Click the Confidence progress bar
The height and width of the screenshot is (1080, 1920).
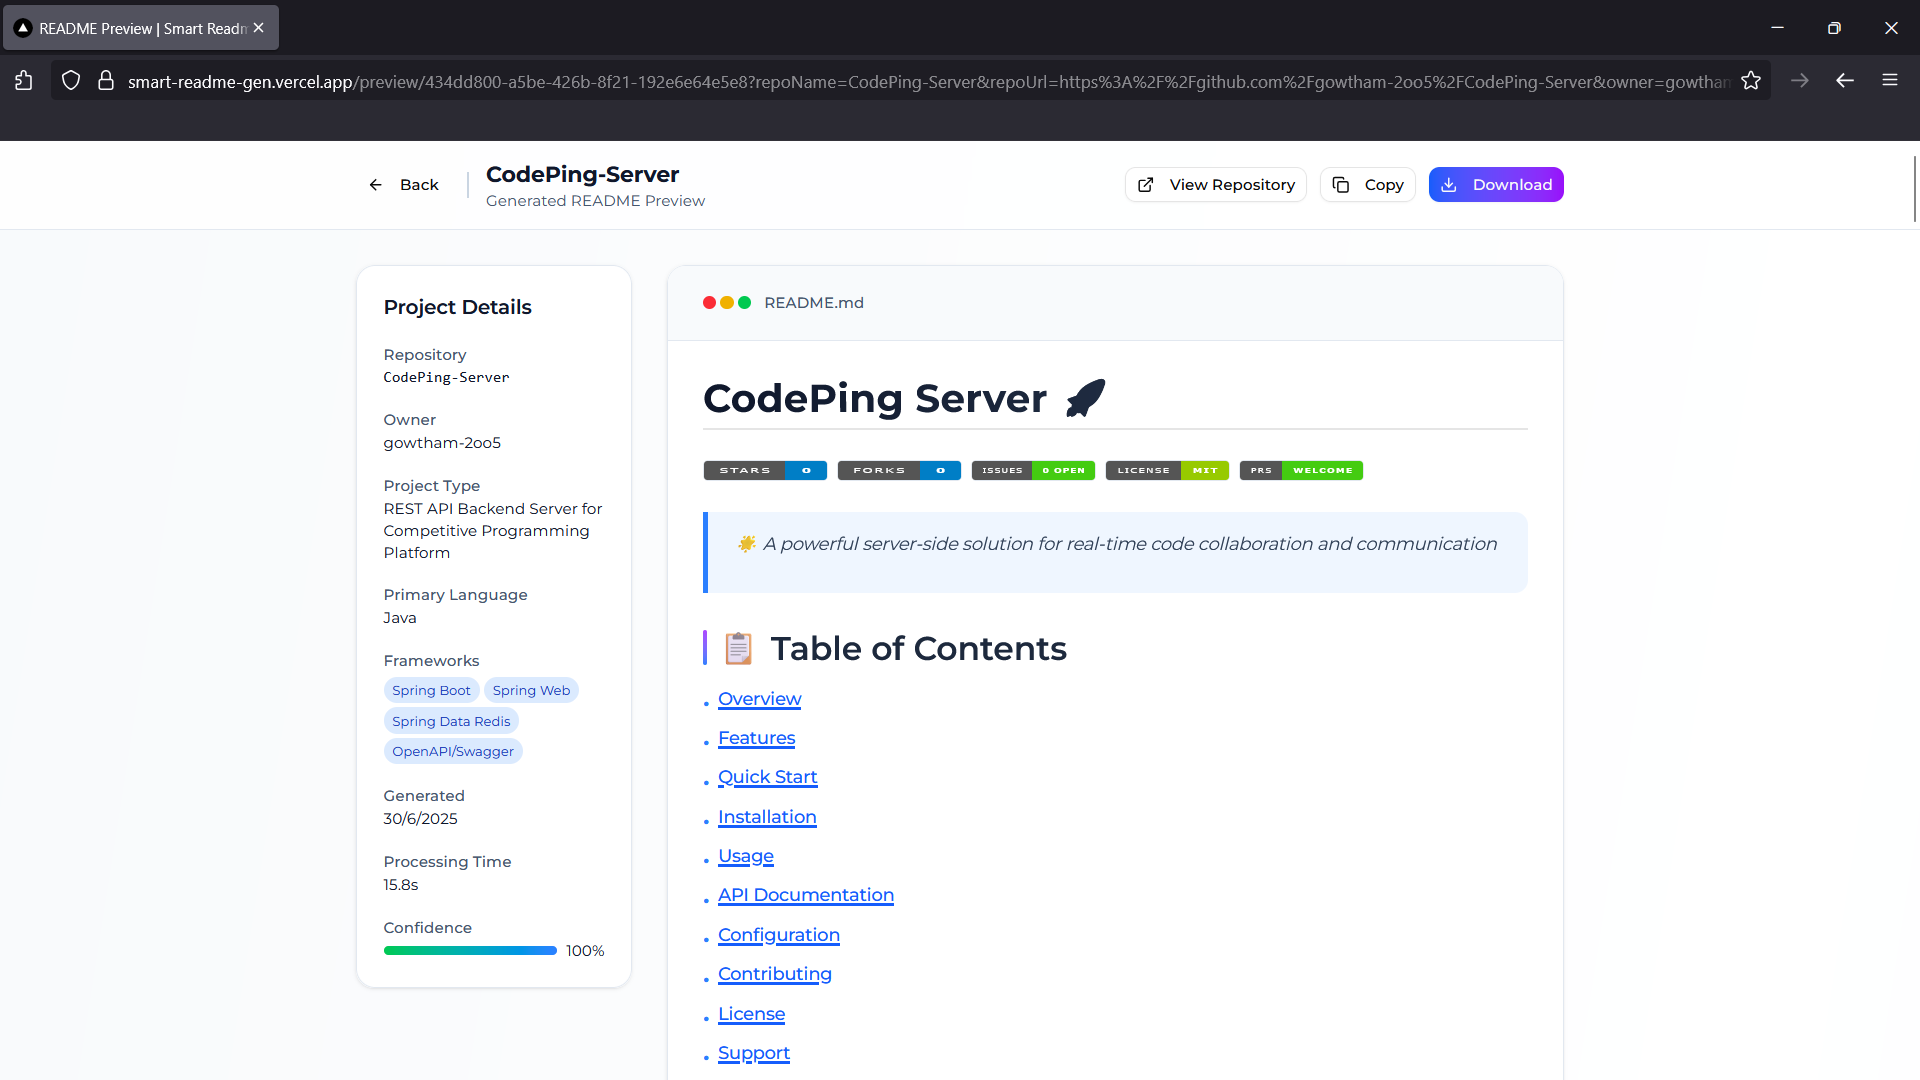coord(470,951)
